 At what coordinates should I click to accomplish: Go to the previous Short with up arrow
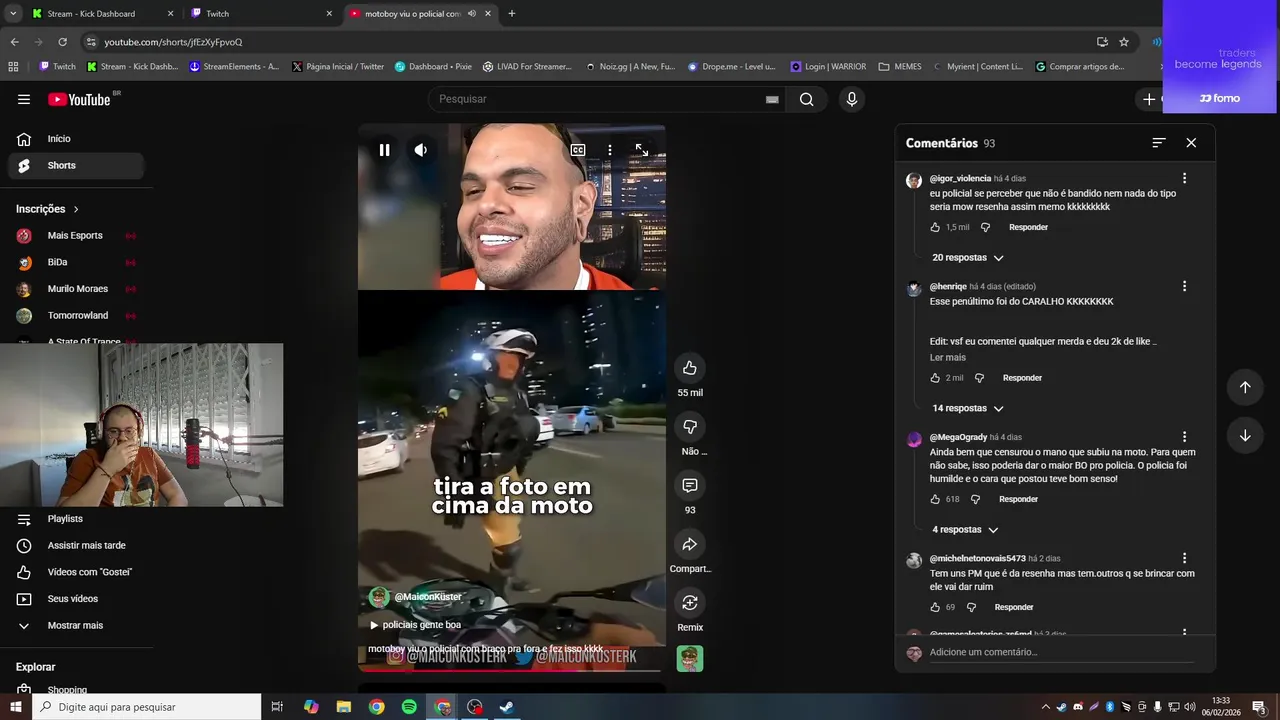coord(1245,387)
